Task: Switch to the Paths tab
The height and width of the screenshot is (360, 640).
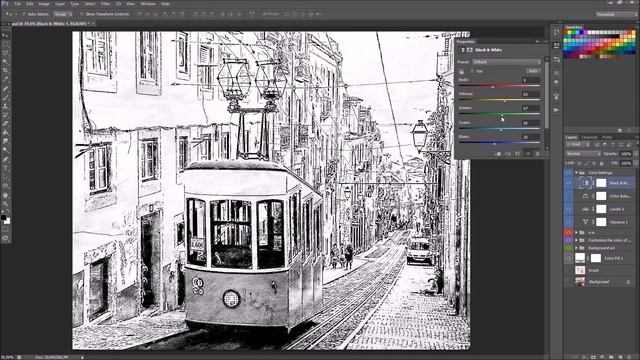Action: click(x=607, y=137)
